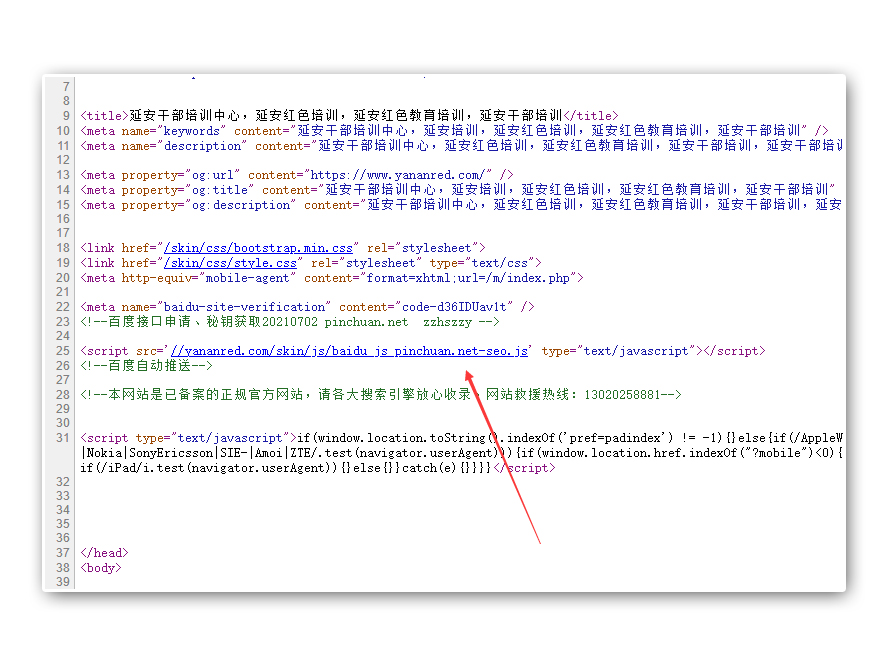
Task: Click the baidu-site-verification meta name
Action: pos(240,307)
